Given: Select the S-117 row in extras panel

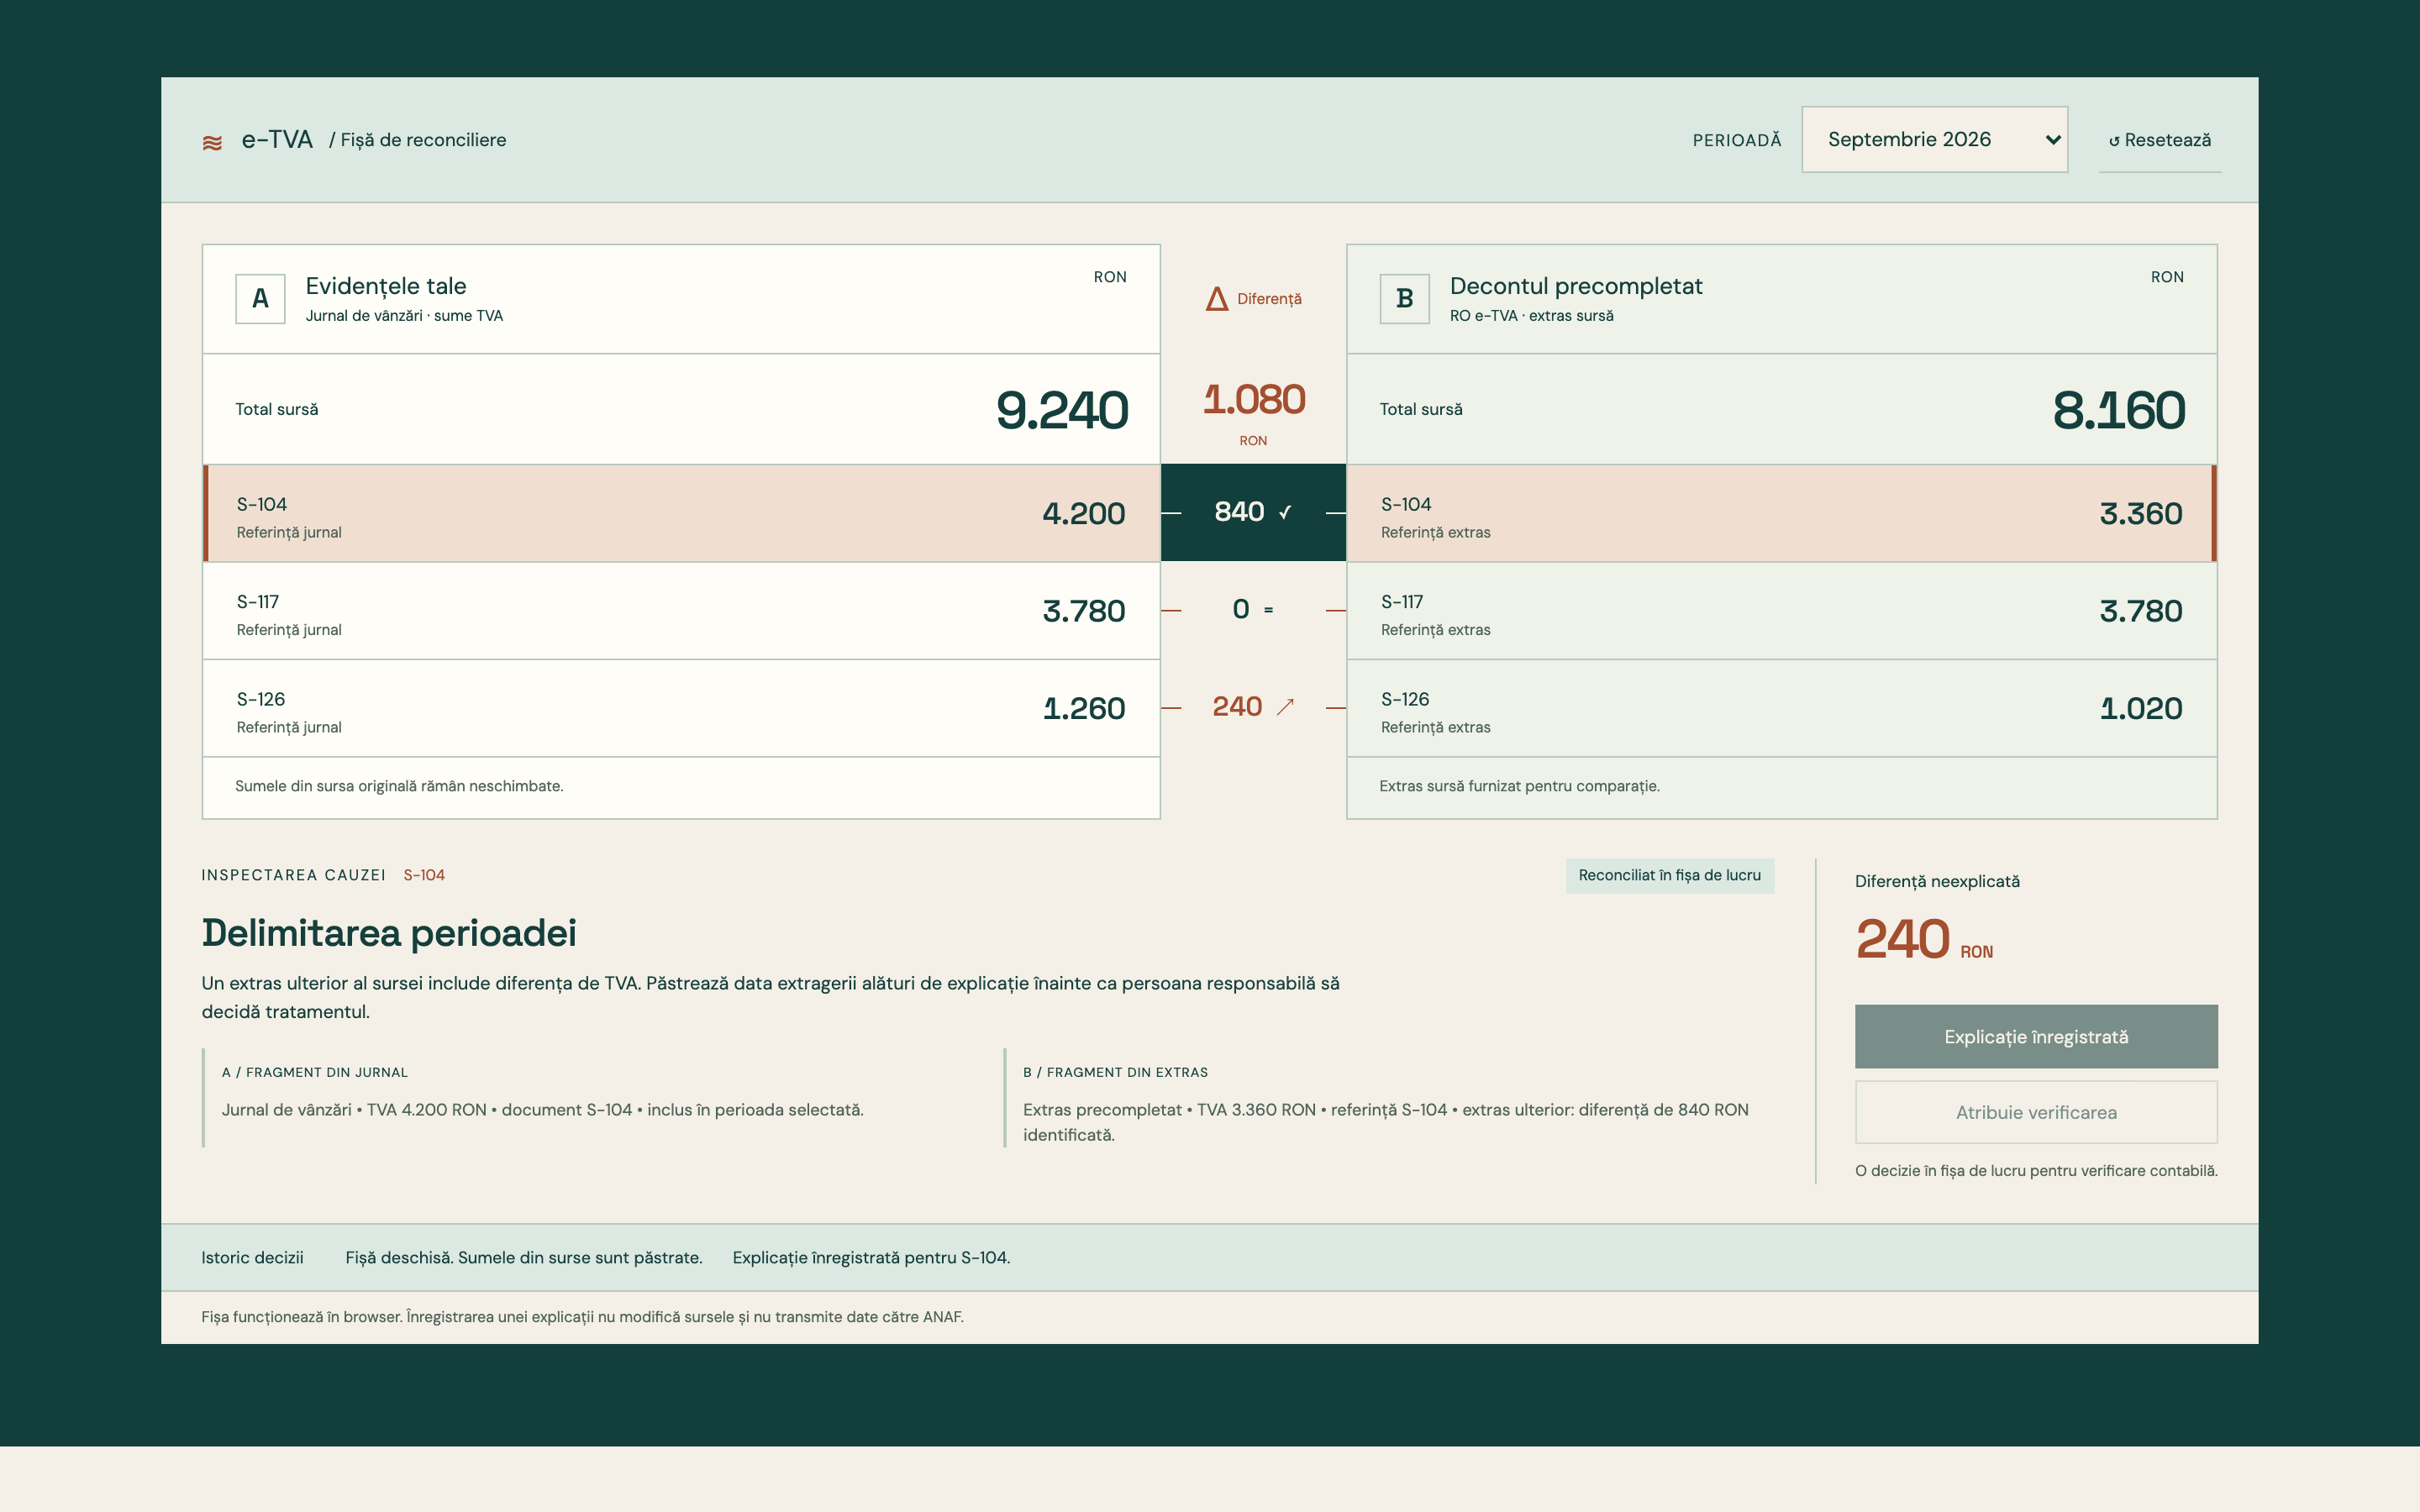Looking at the screenshot, I should click(x=1782, y=611).
